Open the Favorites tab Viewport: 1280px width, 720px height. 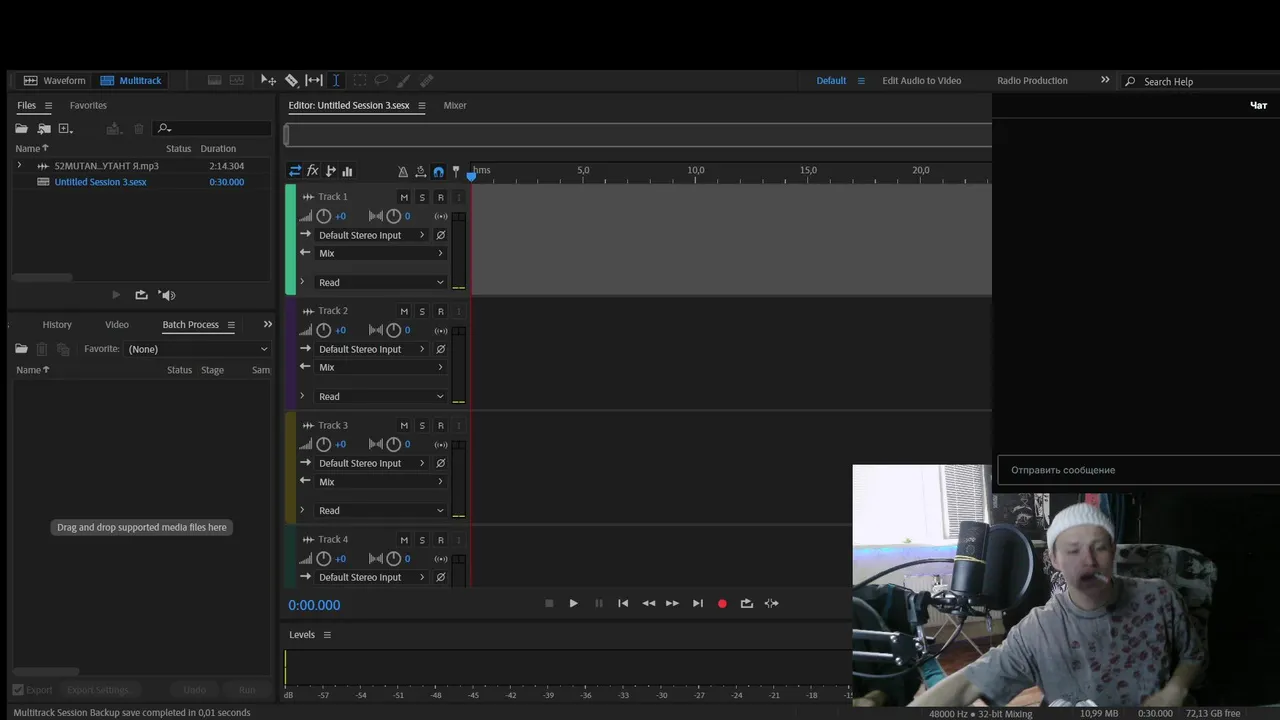point(88,105)
